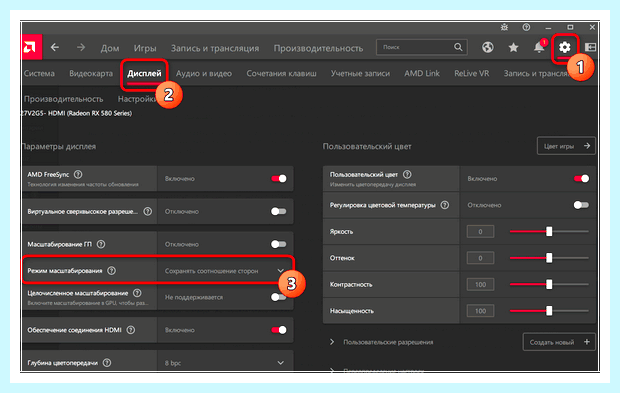The height and width of the screenshot is (393, 620).
Task: Go back with the left arrow
Action: [55, 47]
